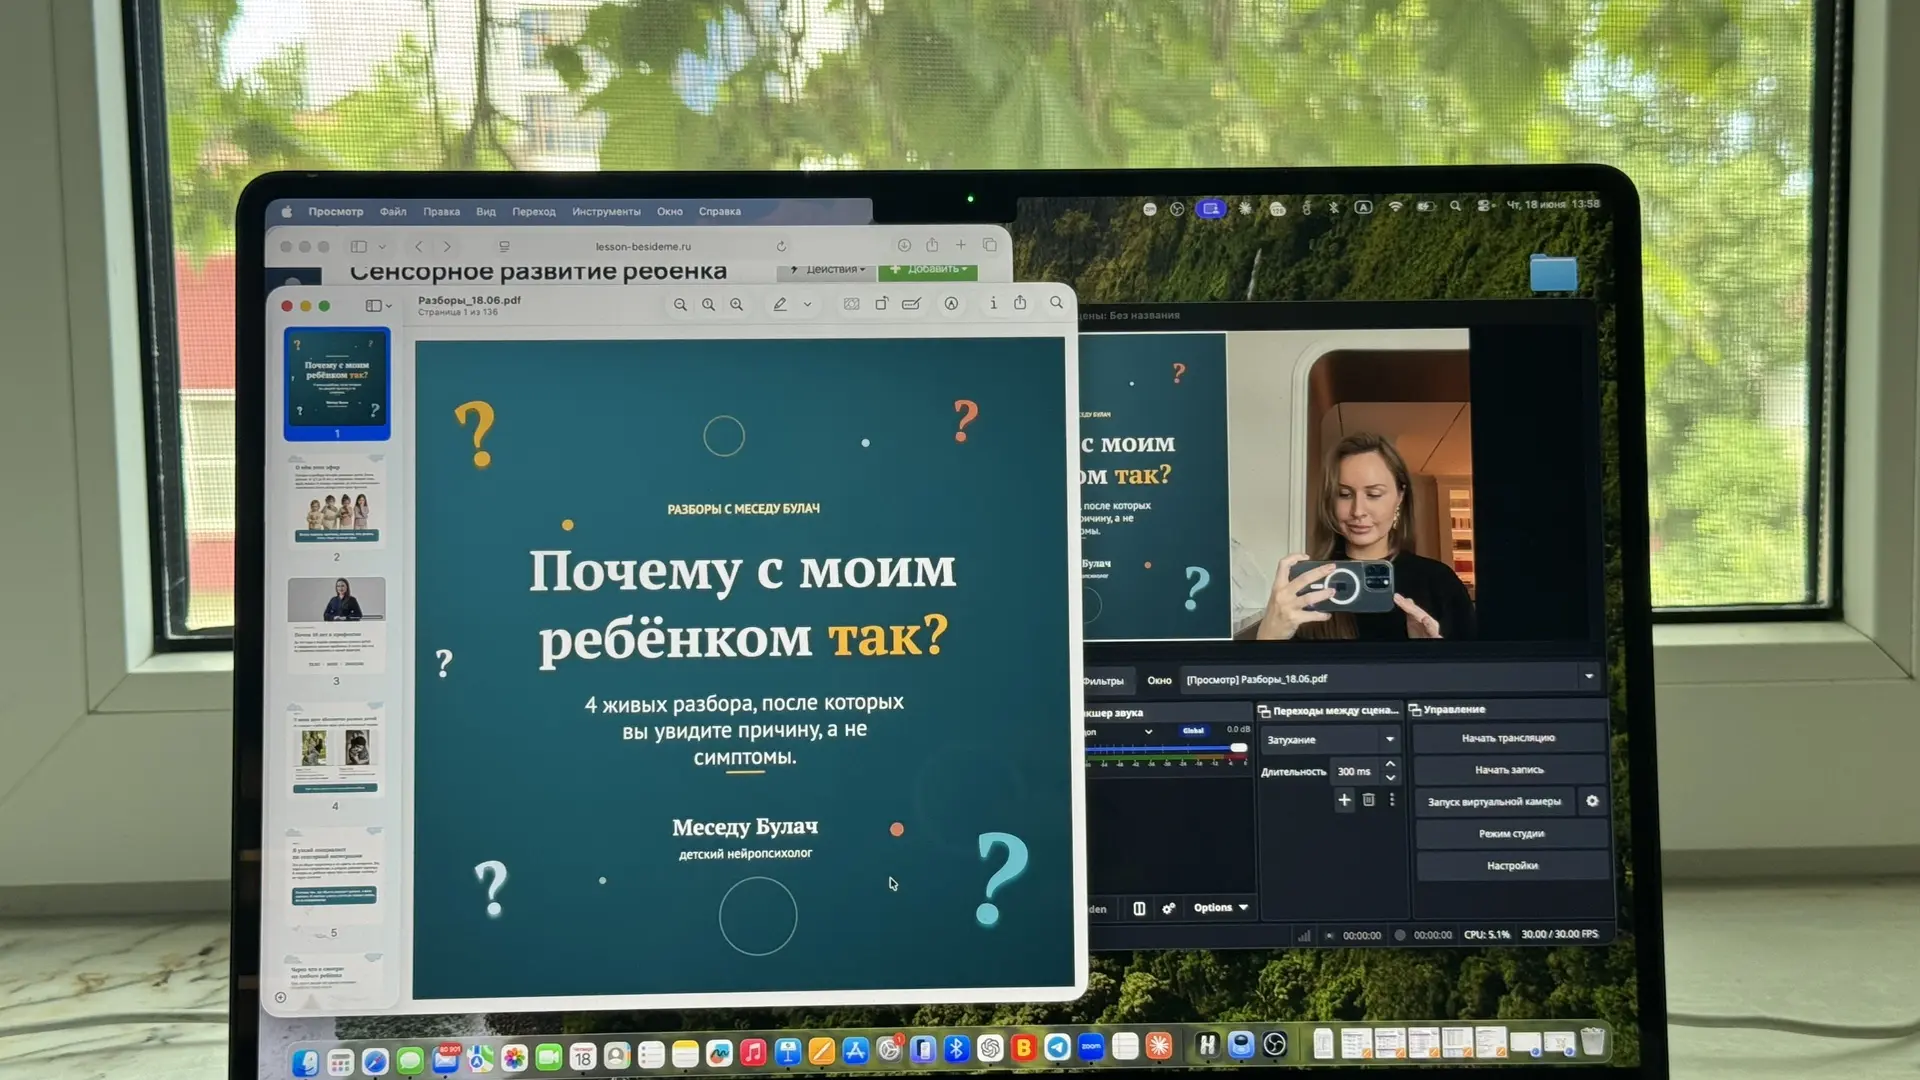Screen dimensions: 1920x1080
Task: Open the Справка menu
Action: click(x=720, y=212)
